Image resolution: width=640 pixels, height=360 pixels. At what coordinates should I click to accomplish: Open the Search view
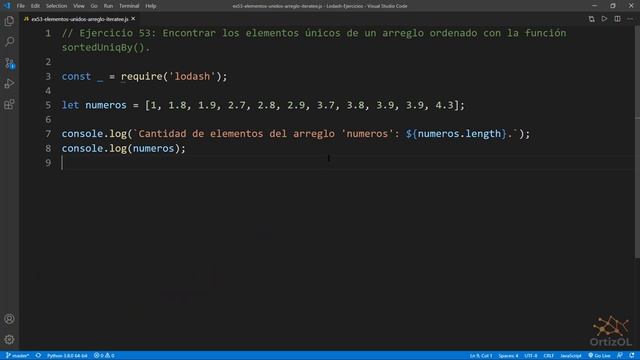[x=9, y=42]
